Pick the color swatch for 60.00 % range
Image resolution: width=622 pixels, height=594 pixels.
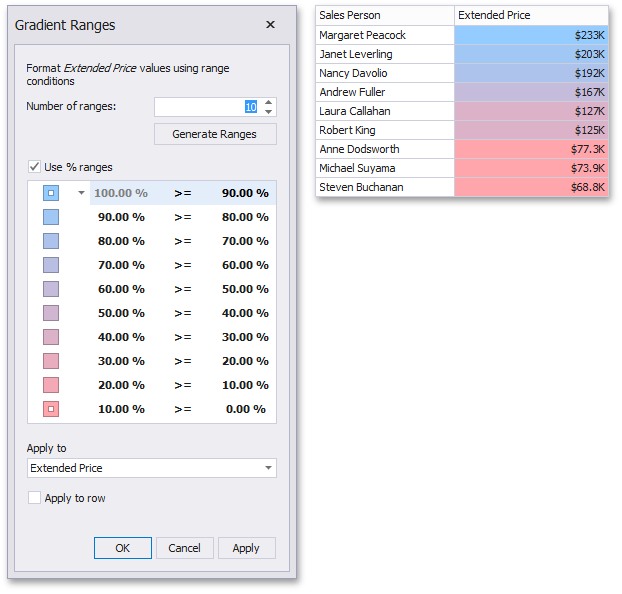(51, 289)
